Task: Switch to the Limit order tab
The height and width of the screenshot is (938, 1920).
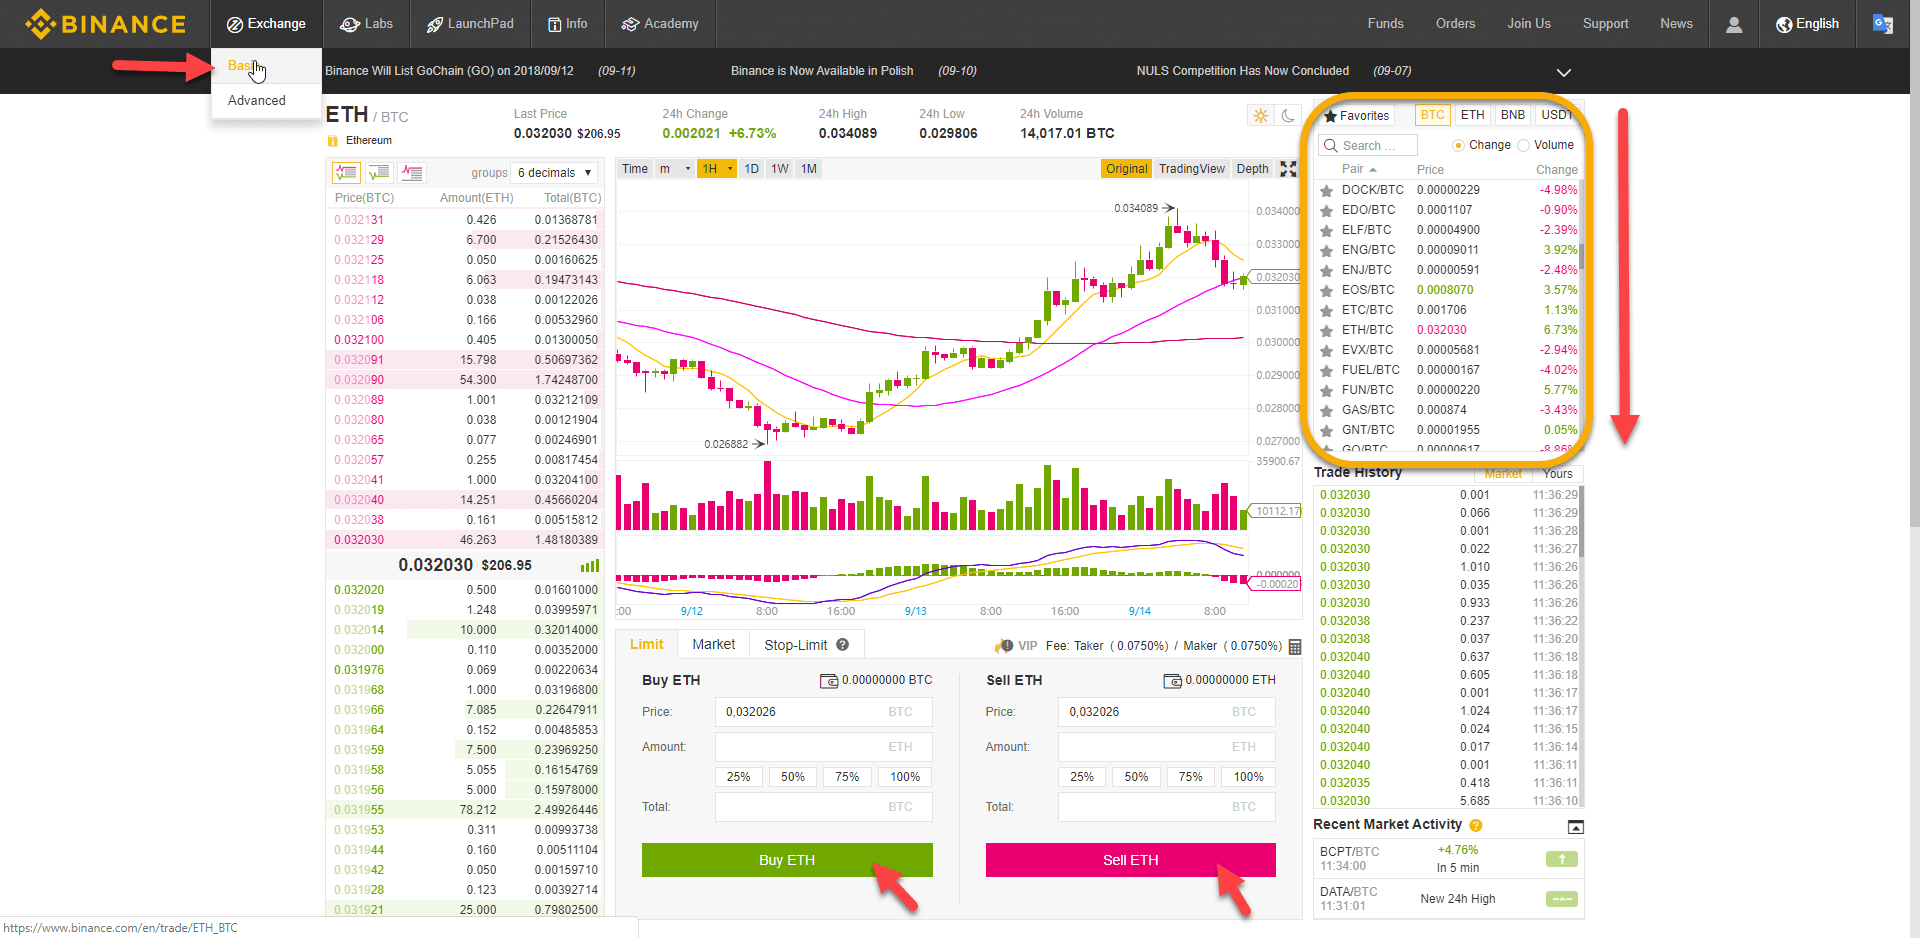Action: 647,645
